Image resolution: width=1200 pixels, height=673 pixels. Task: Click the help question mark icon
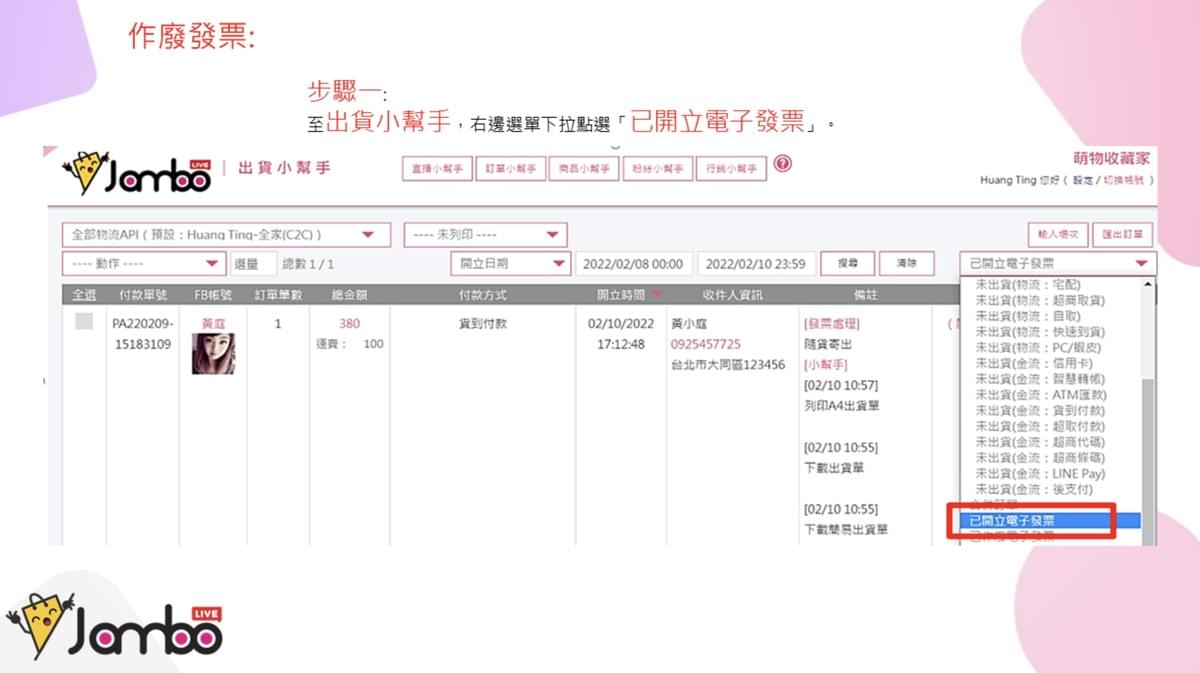[x=782, y=164]
